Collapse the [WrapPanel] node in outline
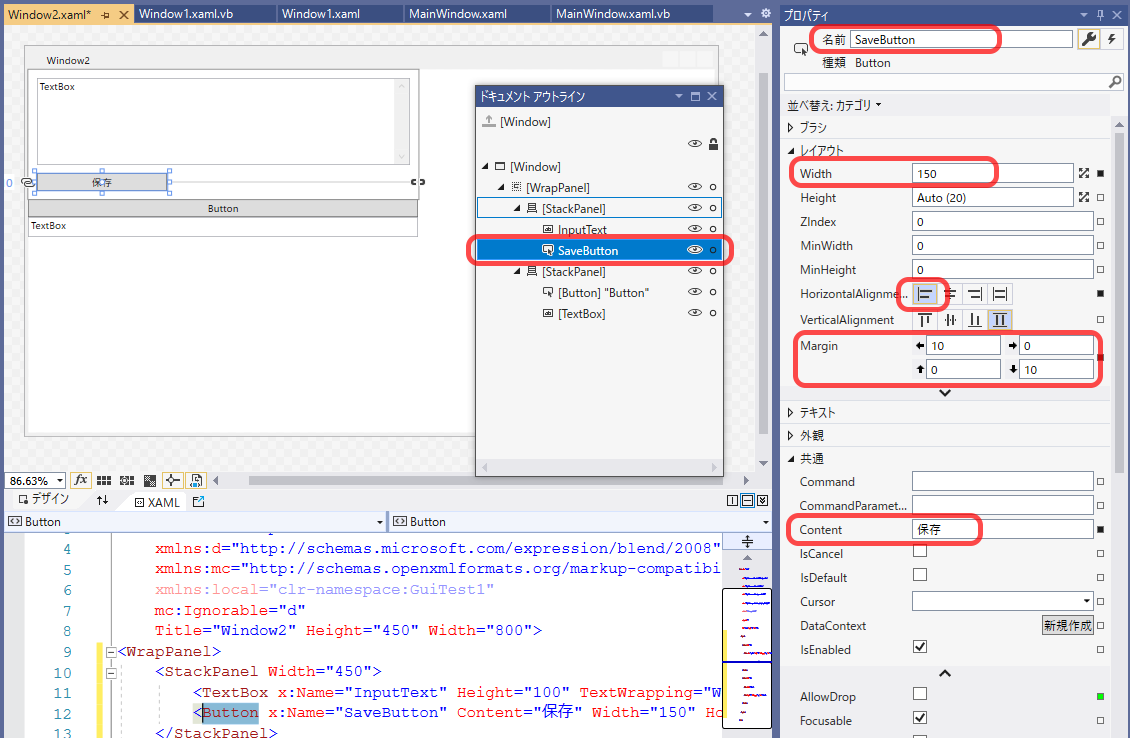The height and width of the screenshot is (738, 1132). (x=501, y=187)
